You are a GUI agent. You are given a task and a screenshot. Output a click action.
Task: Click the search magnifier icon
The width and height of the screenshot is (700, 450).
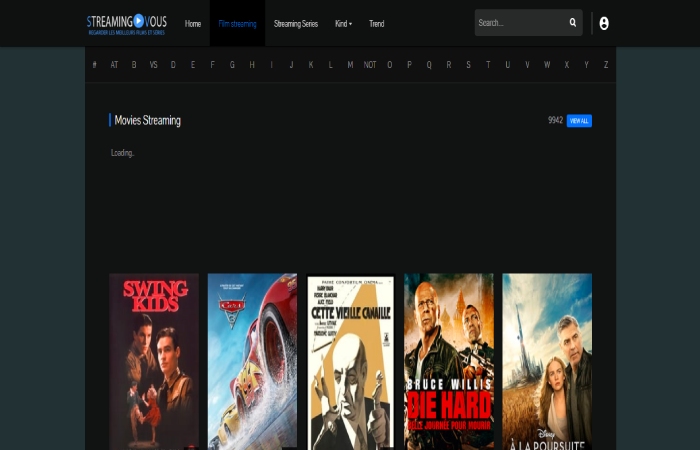(x=573, y=22)
